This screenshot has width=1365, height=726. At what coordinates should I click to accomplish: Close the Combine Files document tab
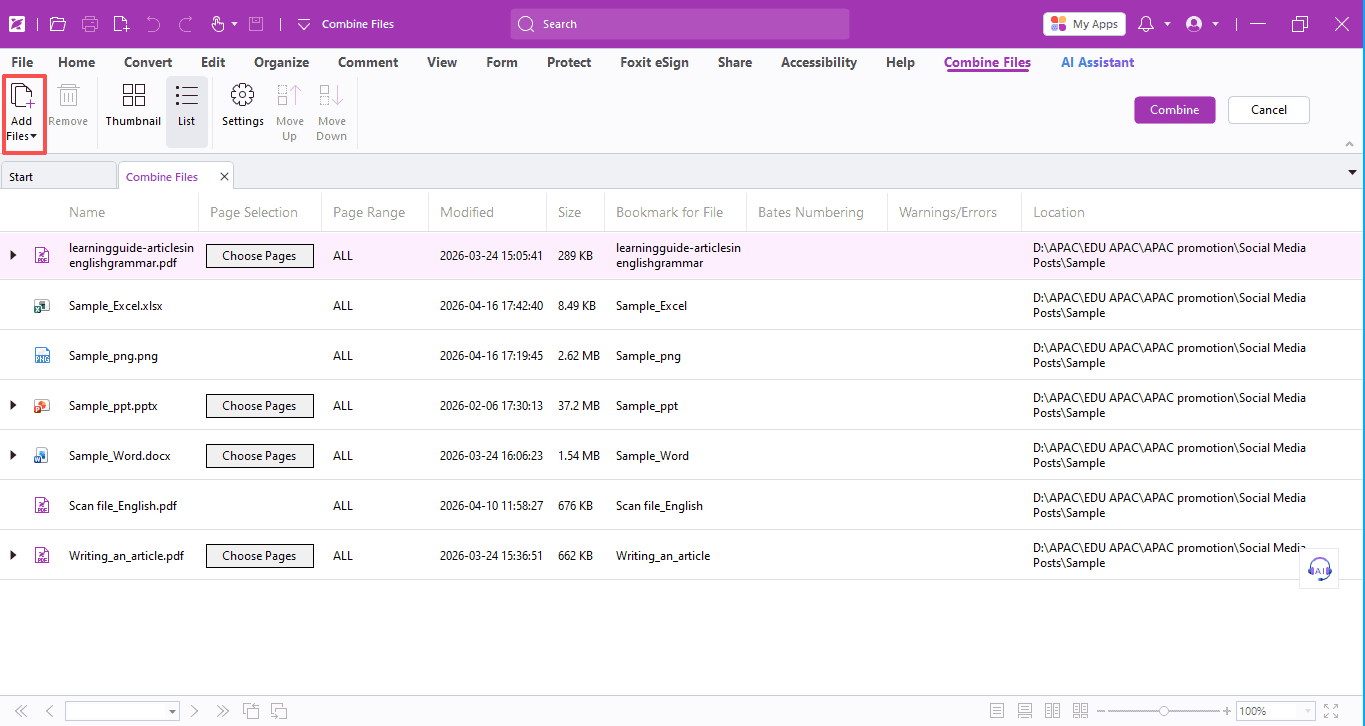click(225, 176)
